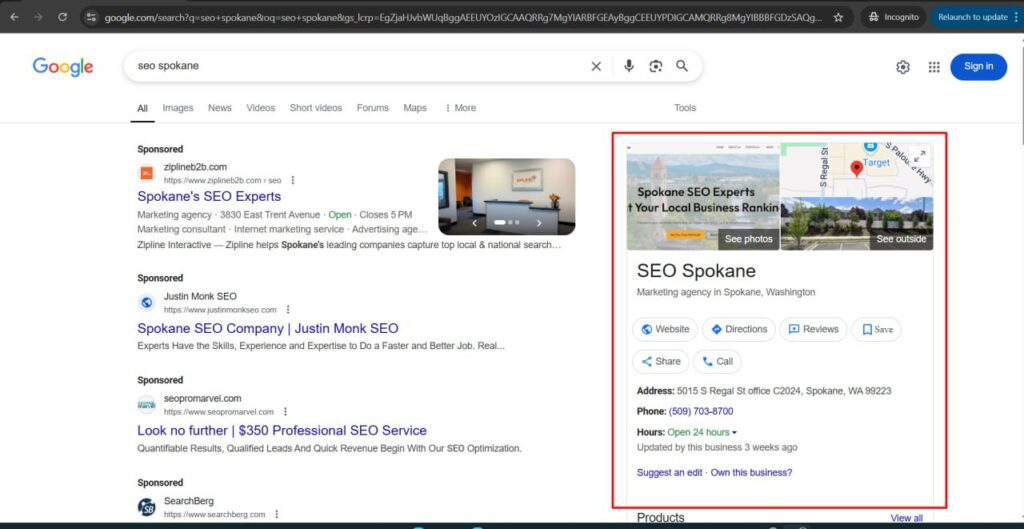Viewport: 1024px width, 529px height.
Task: Click the address bar URL
Action: 462,18
